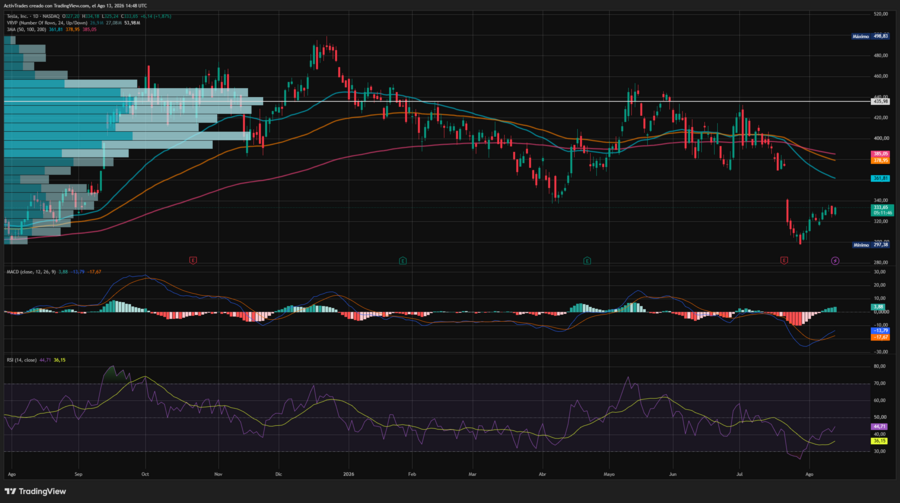Click the blue -13,79 MACD axis label
Image resolution: width=900 pixels, height=503 pixels.
coord(880,331)
